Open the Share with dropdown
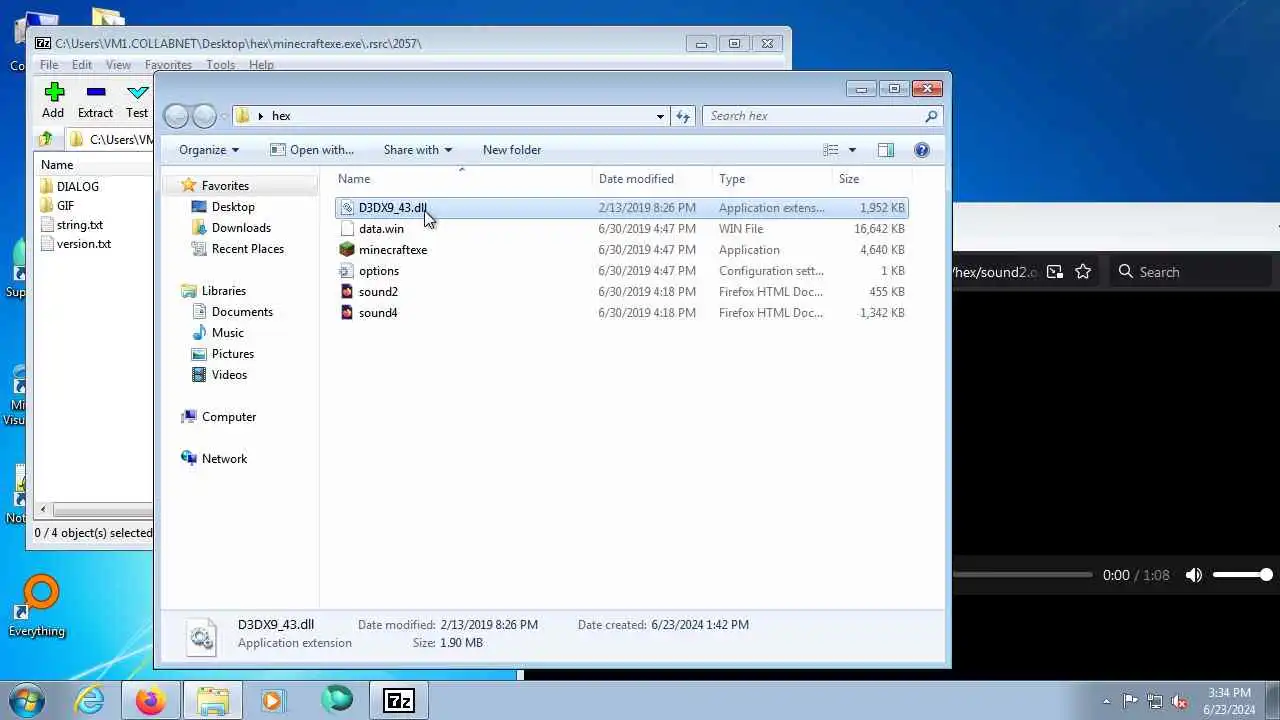Screen dimensions: 1280x720 click(x=417, y=150)
